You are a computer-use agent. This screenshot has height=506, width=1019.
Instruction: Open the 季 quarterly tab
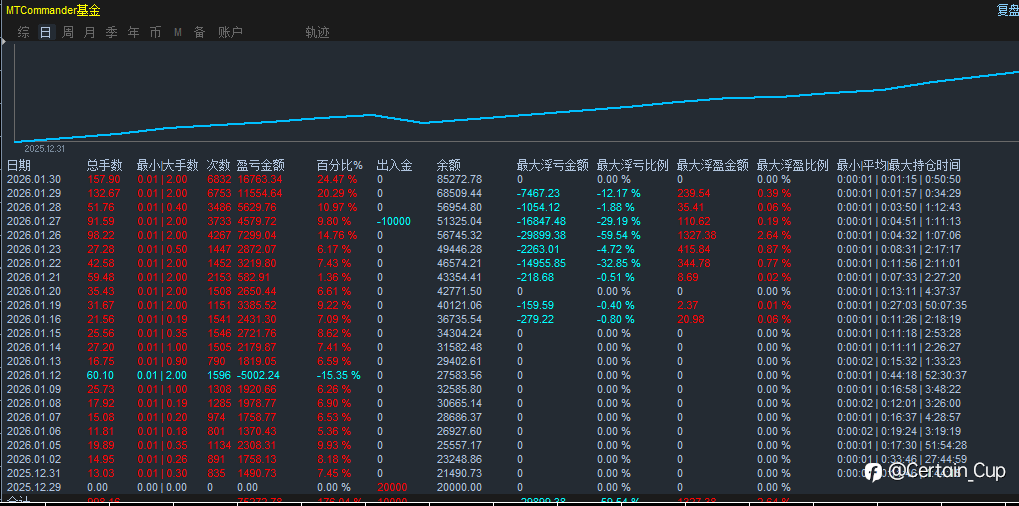[x=112, y=32]
